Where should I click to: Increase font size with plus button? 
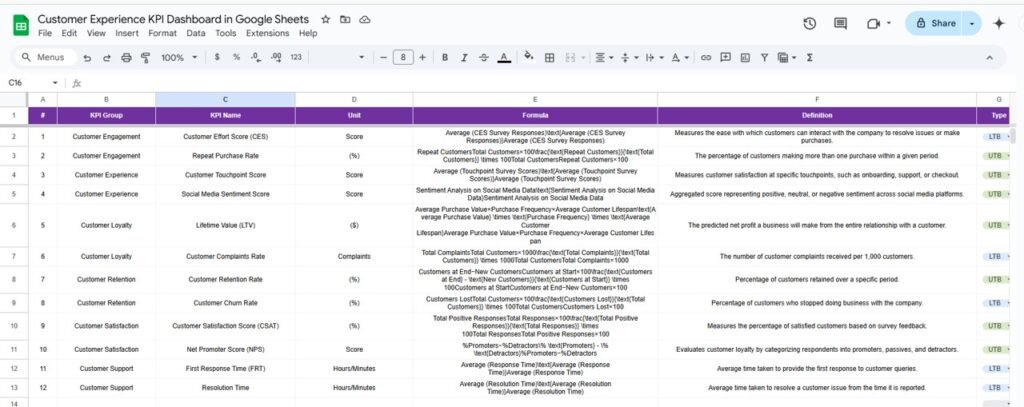pos(423,57)
